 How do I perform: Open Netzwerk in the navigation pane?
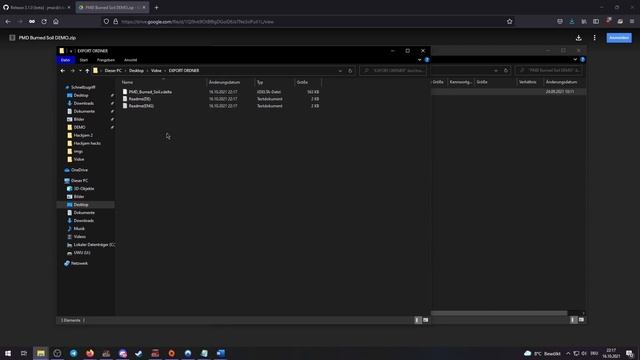click(x=79, y=263)
